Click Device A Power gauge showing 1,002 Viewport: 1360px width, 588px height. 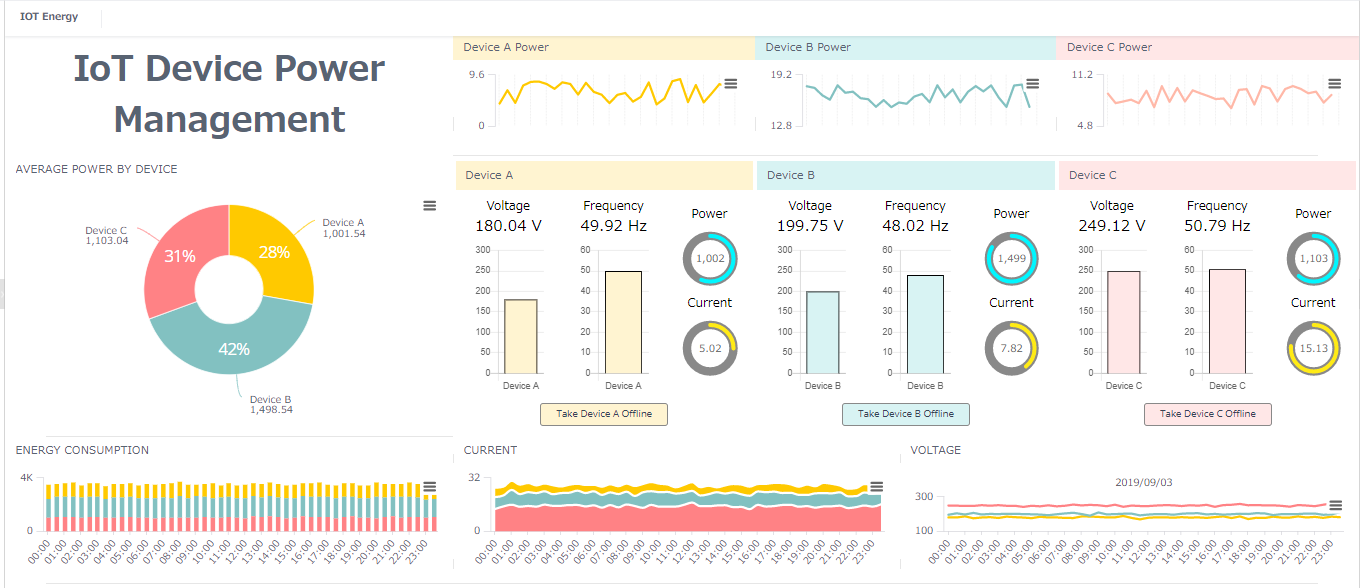tap(710, 259)
